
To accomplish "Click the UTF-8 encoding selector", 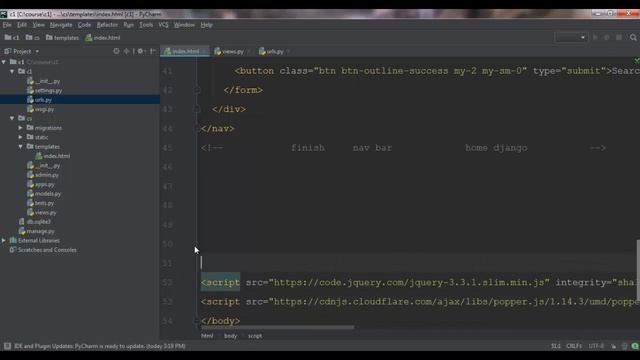I will coord(596,346).
